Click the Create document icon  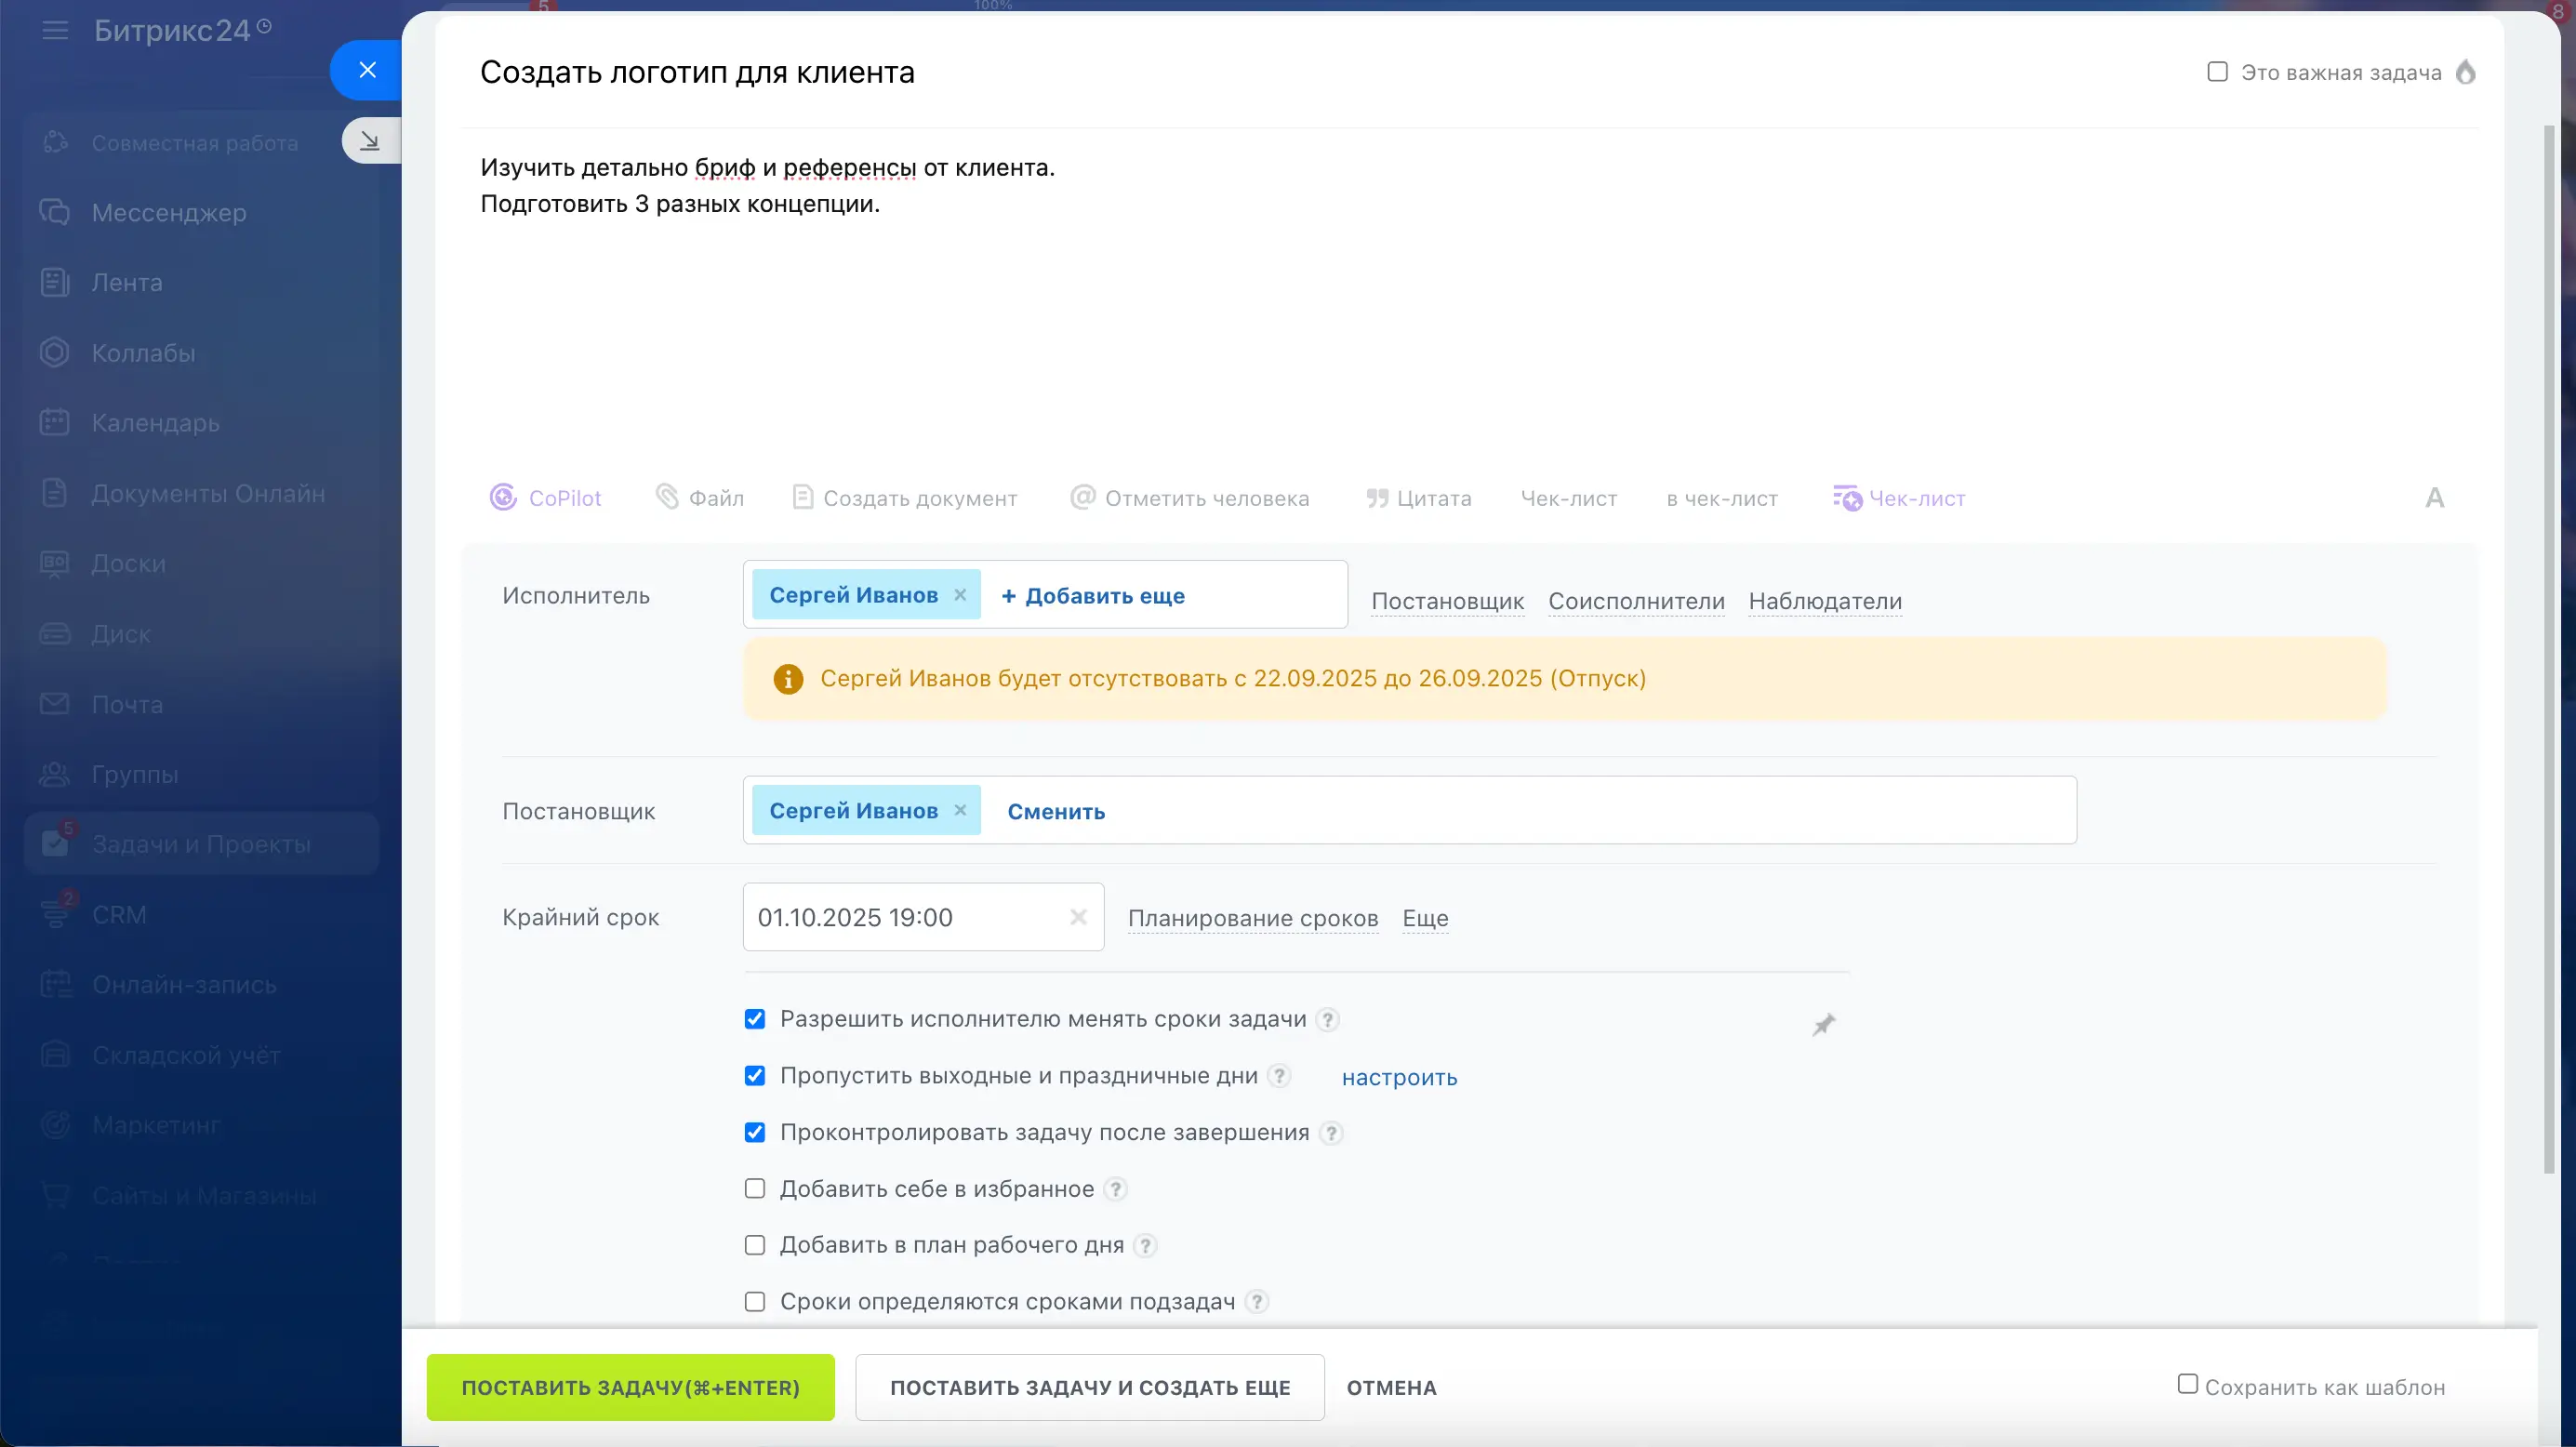pyautogui.click(x=802, y=497)
